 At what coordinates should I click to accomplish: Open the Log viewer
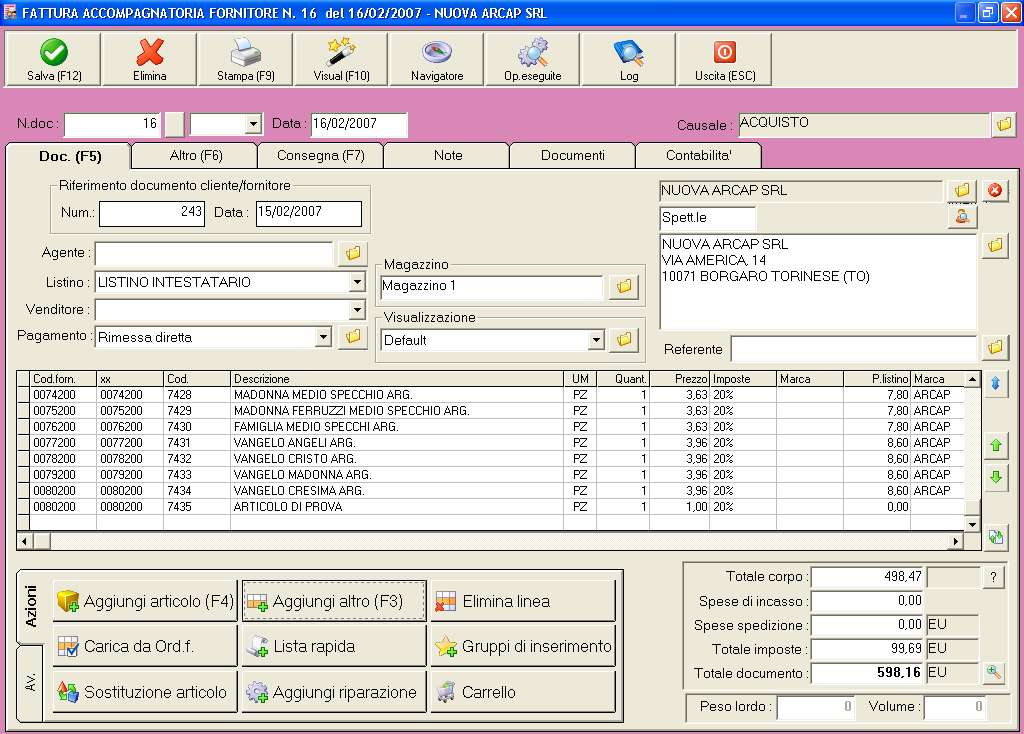click(x=628, y=60)
